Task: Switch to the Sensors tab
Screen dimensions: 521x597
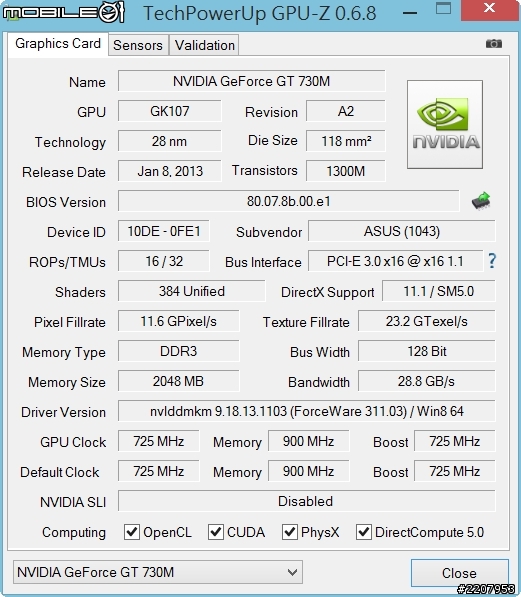Action: tap(138, 45)
